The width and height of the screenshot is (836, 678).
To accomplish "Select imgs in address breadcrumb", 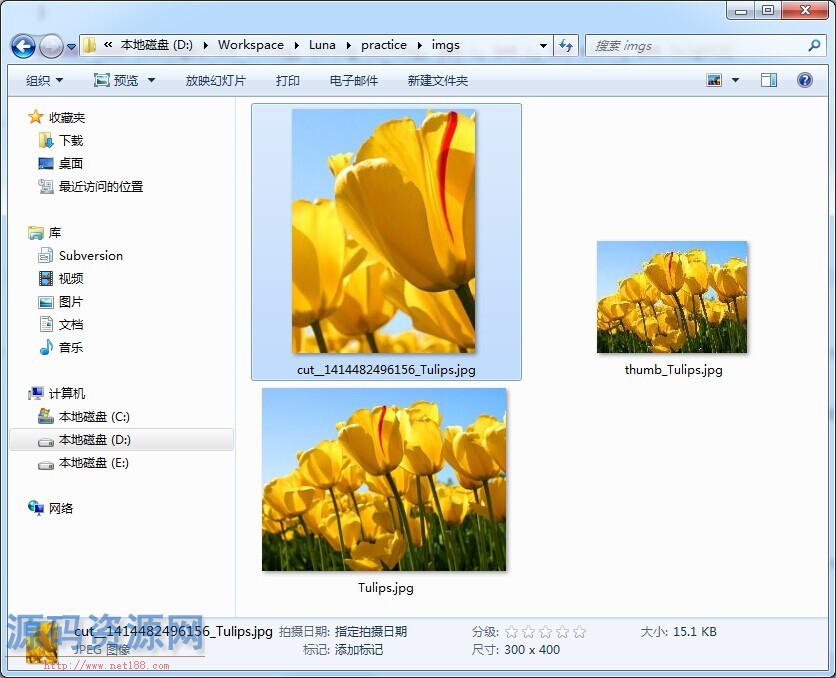I will coord(446,45).
